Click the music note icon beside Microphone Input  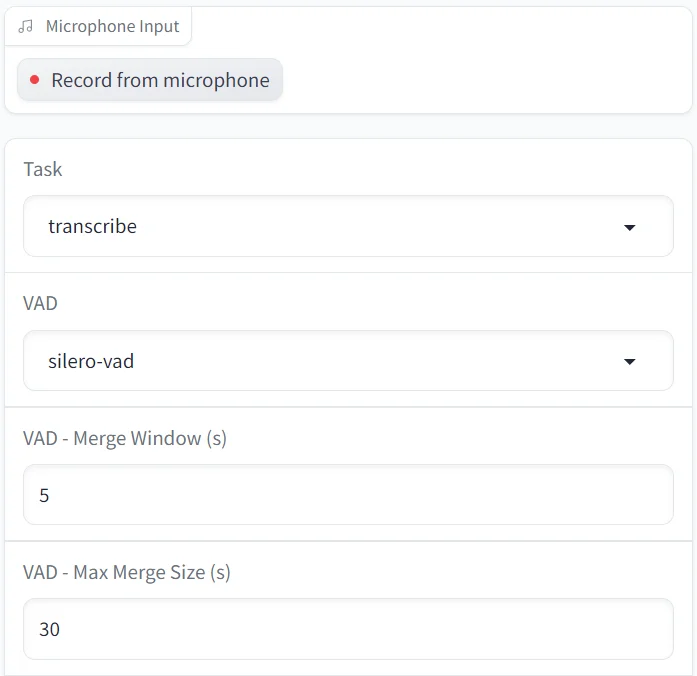pos(26,27)
